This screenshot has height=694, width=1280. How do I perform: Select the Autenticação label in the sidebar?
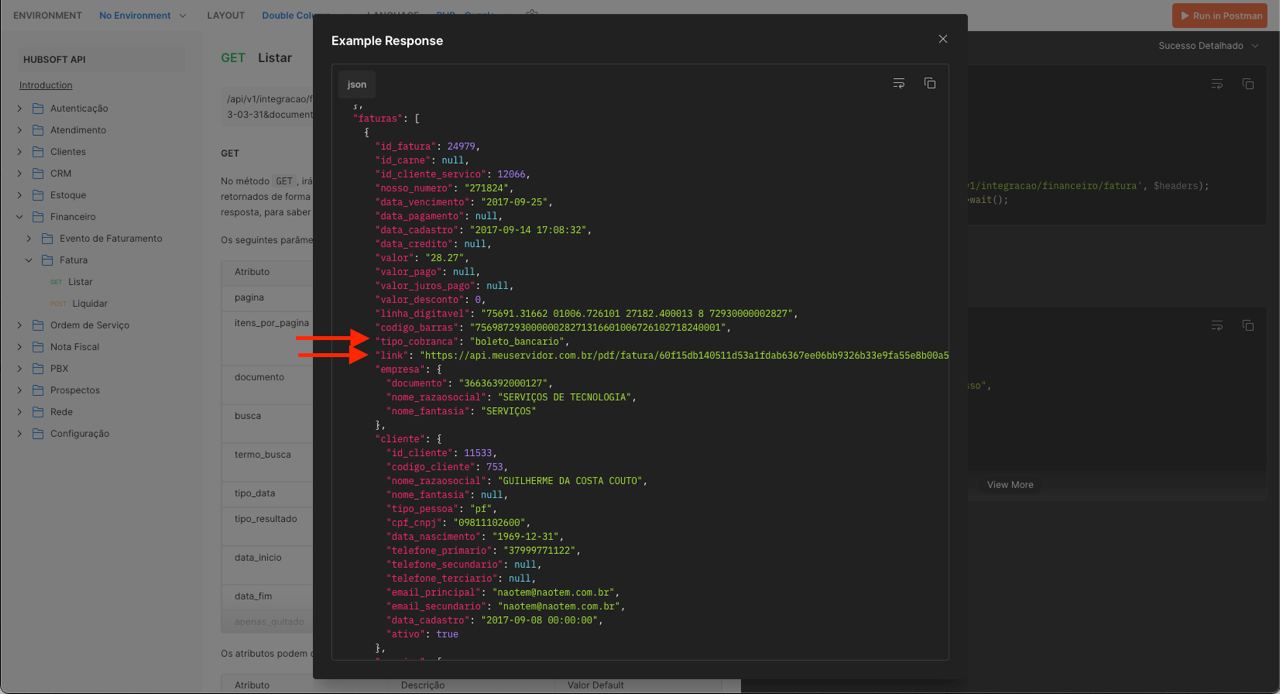pos(79,108)
